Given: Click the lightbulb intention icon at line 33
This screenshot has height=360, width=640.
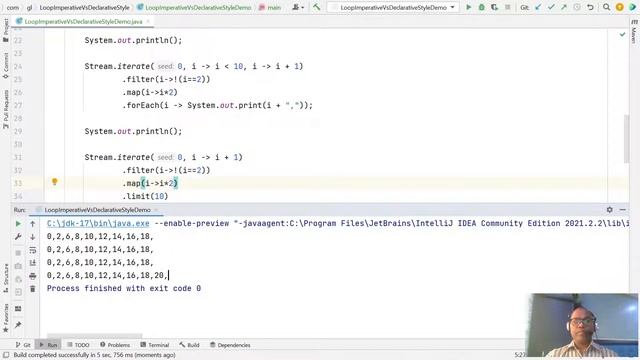Looking at the screenshot, I should click(54, 182).
